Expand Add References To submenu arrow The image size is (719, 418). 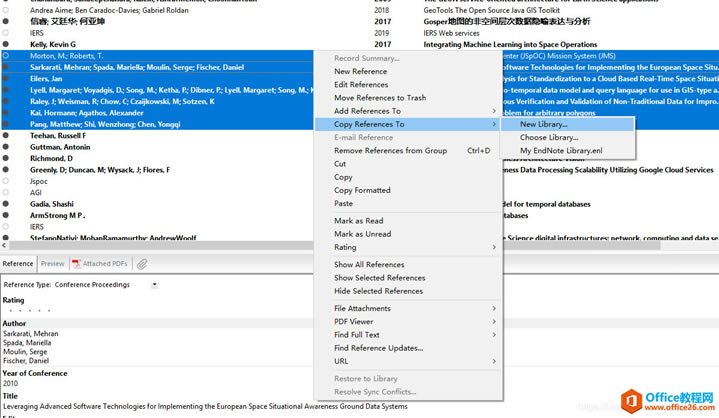pos(494,111)
